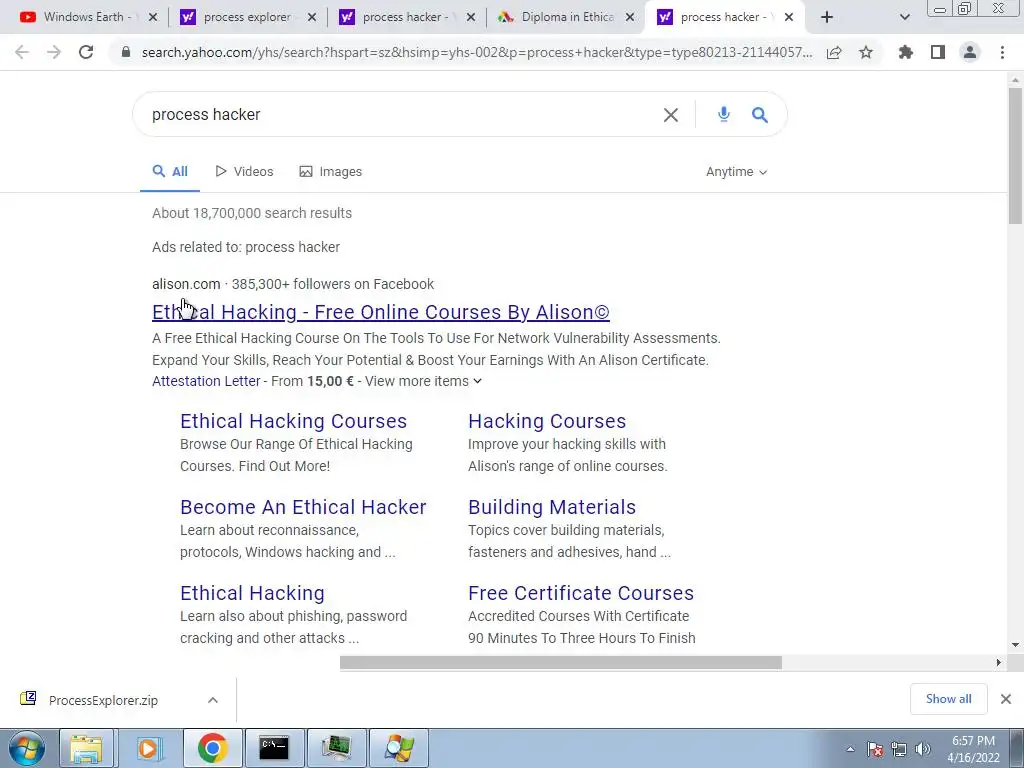The image size is (1024, 768).
Task: Open the Attestation Letter link
Action: (206, 381)
